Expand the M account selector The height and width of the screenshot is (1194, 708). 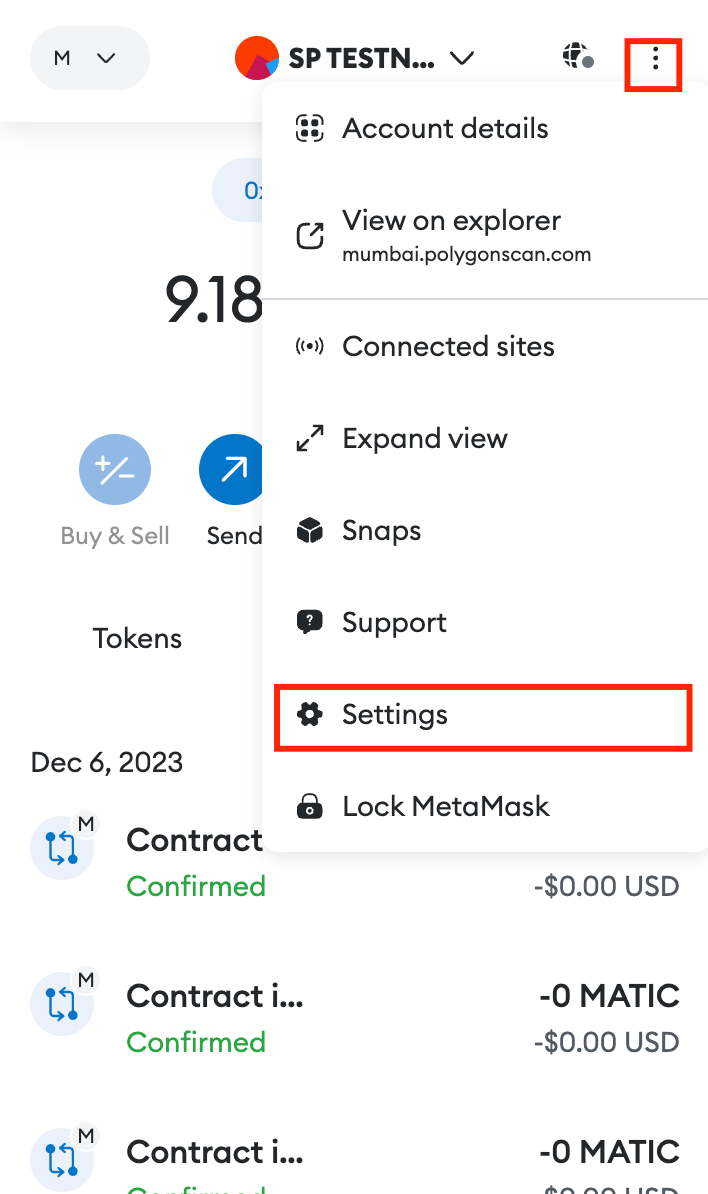point(89,58)
